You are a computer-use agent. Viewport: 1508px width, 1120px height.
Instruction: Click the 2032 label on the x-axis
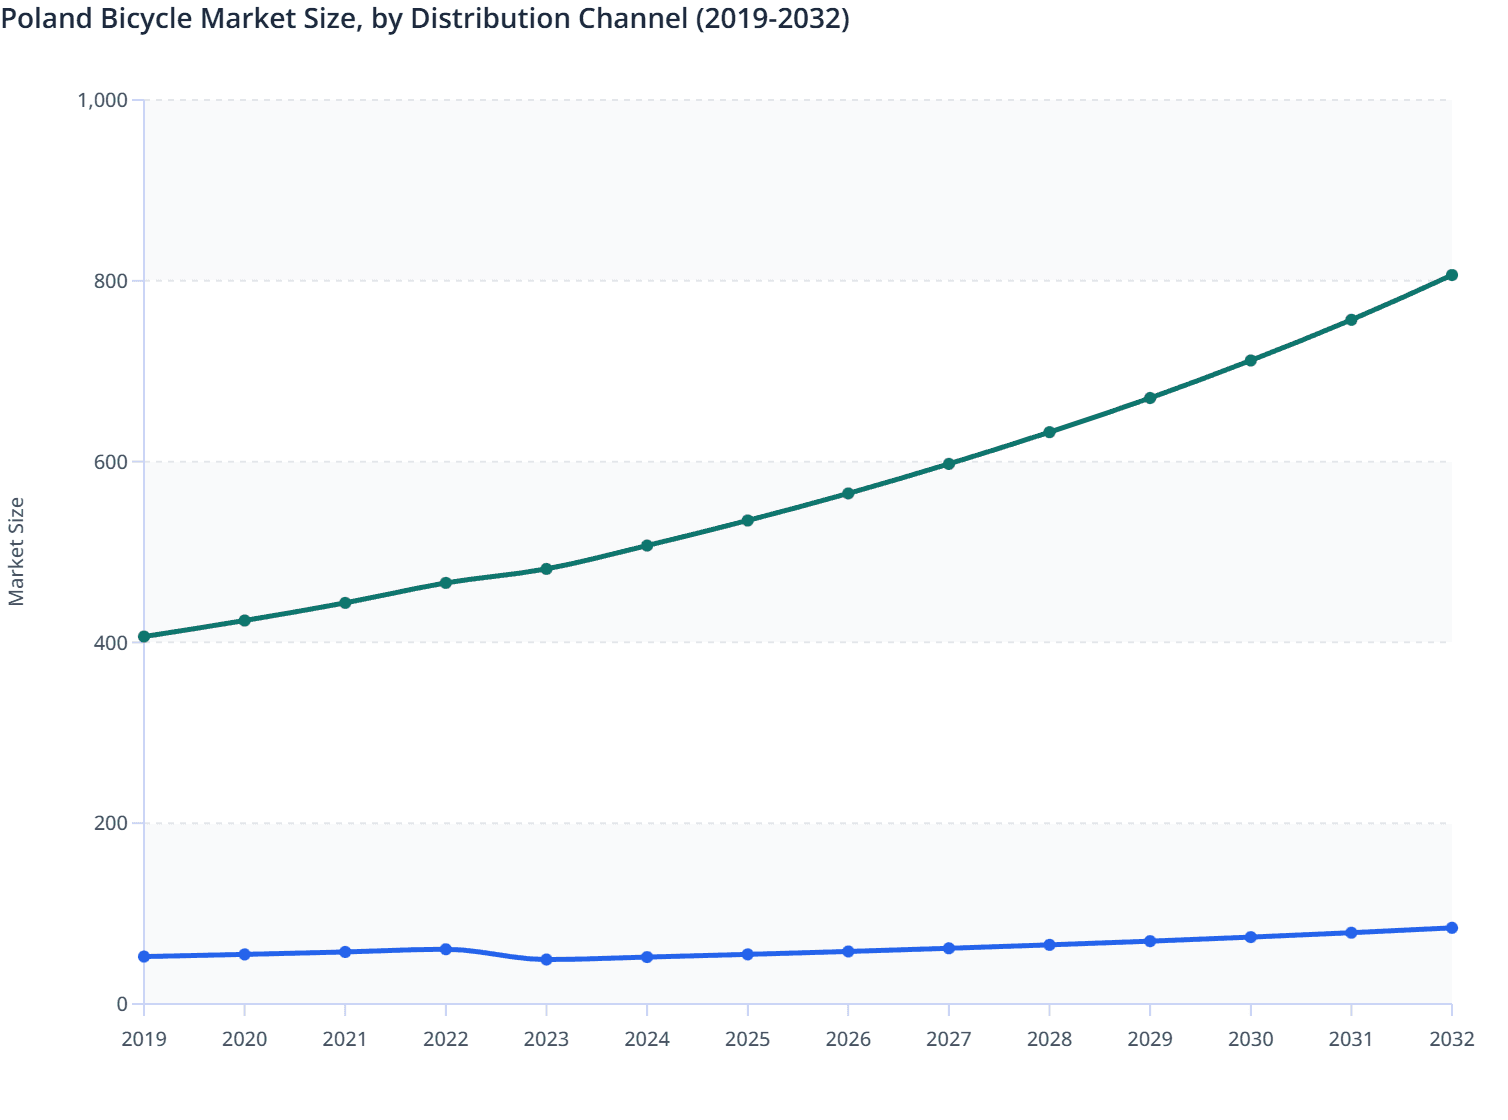pyautogui.click(x=1452, y=1040)
